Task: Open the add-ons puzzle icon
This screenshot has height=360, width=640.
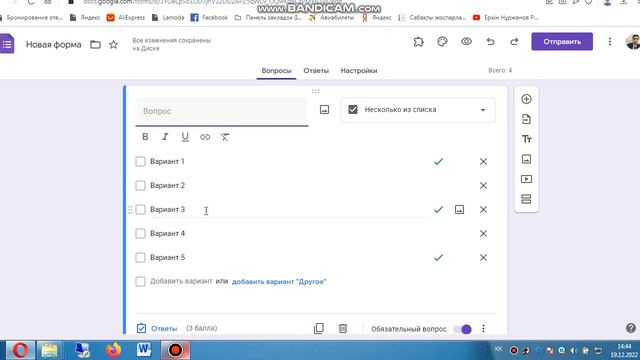Action: [418, 42]
